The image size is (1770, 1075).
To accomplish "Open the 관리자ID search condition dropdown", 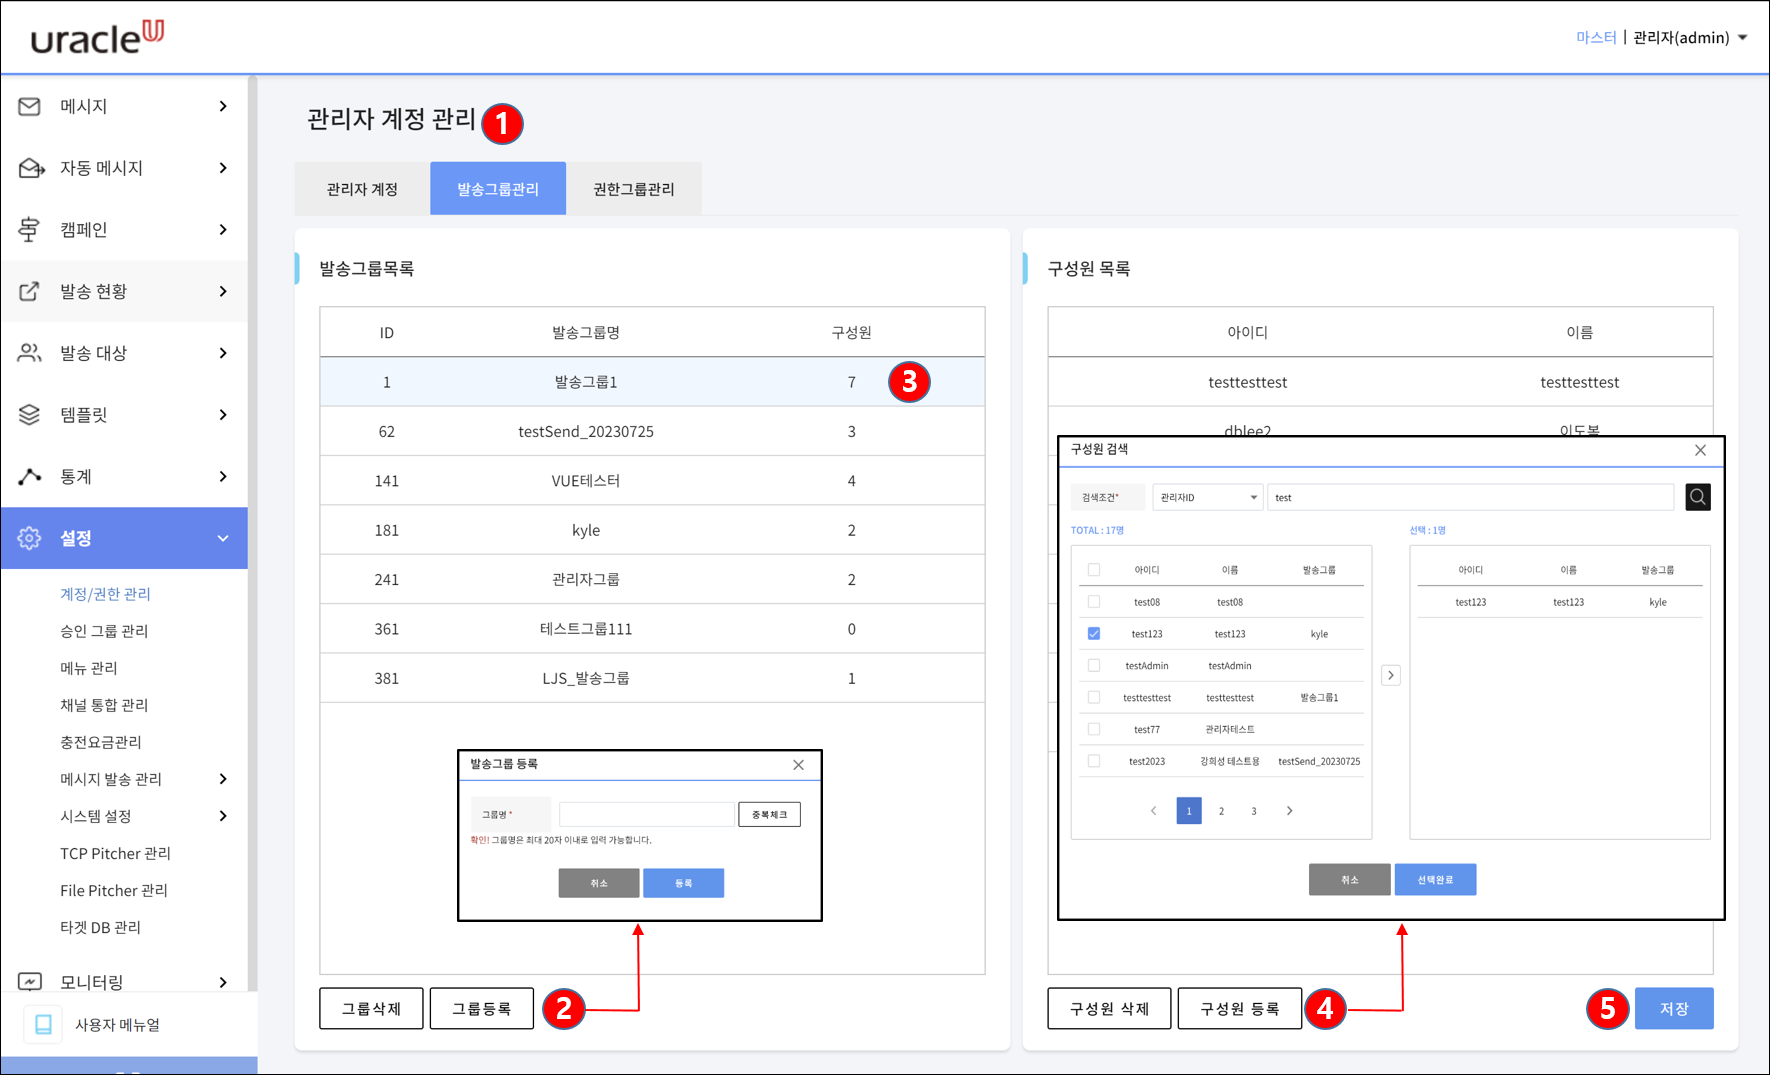I will tap(1207, 497).
